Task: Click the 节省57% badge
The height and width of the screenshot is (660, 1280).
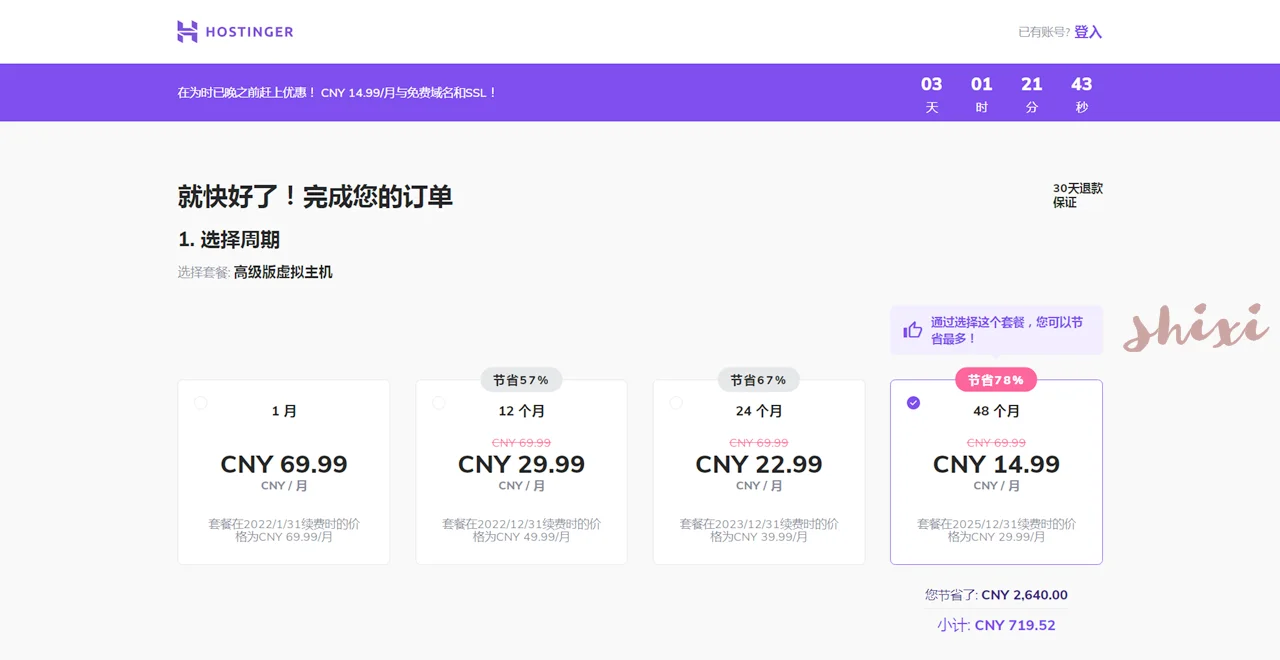Action: tap(521, 380)
